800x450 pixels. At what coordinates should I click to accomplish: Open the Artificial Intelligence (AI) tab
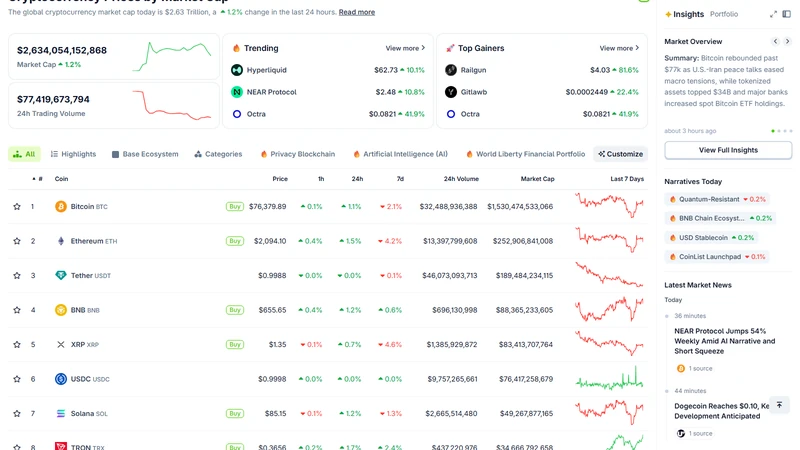coord(400,154)
